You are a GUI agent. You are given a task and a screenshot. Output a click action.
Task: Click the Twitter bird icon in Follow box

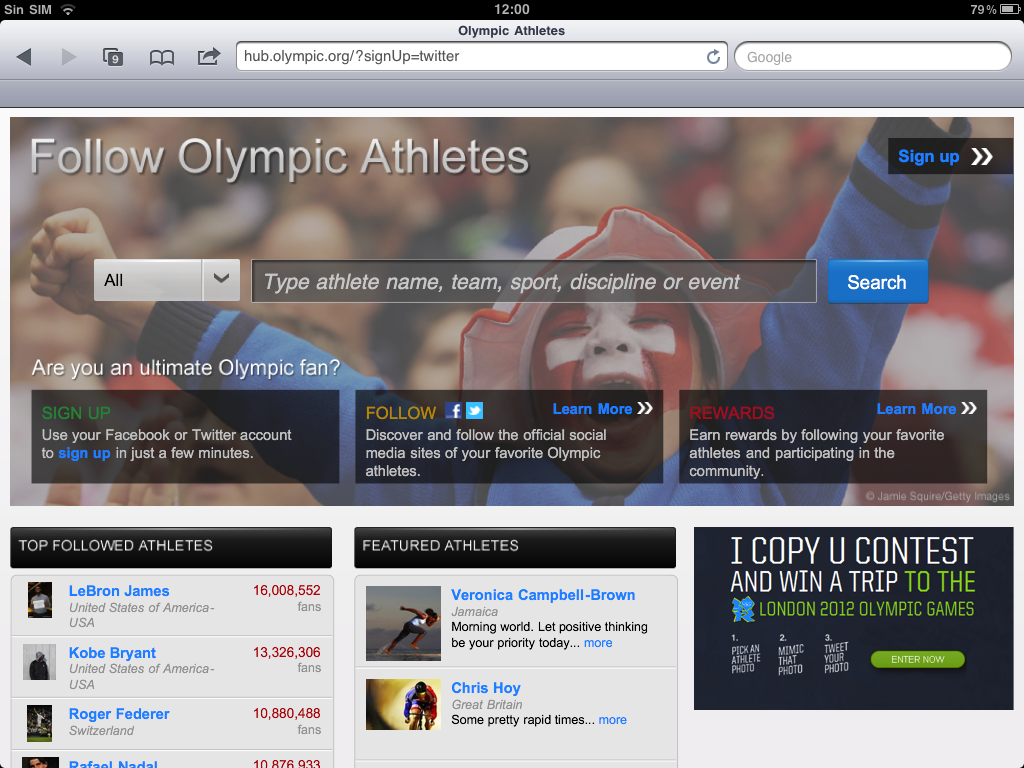(475, 410)
